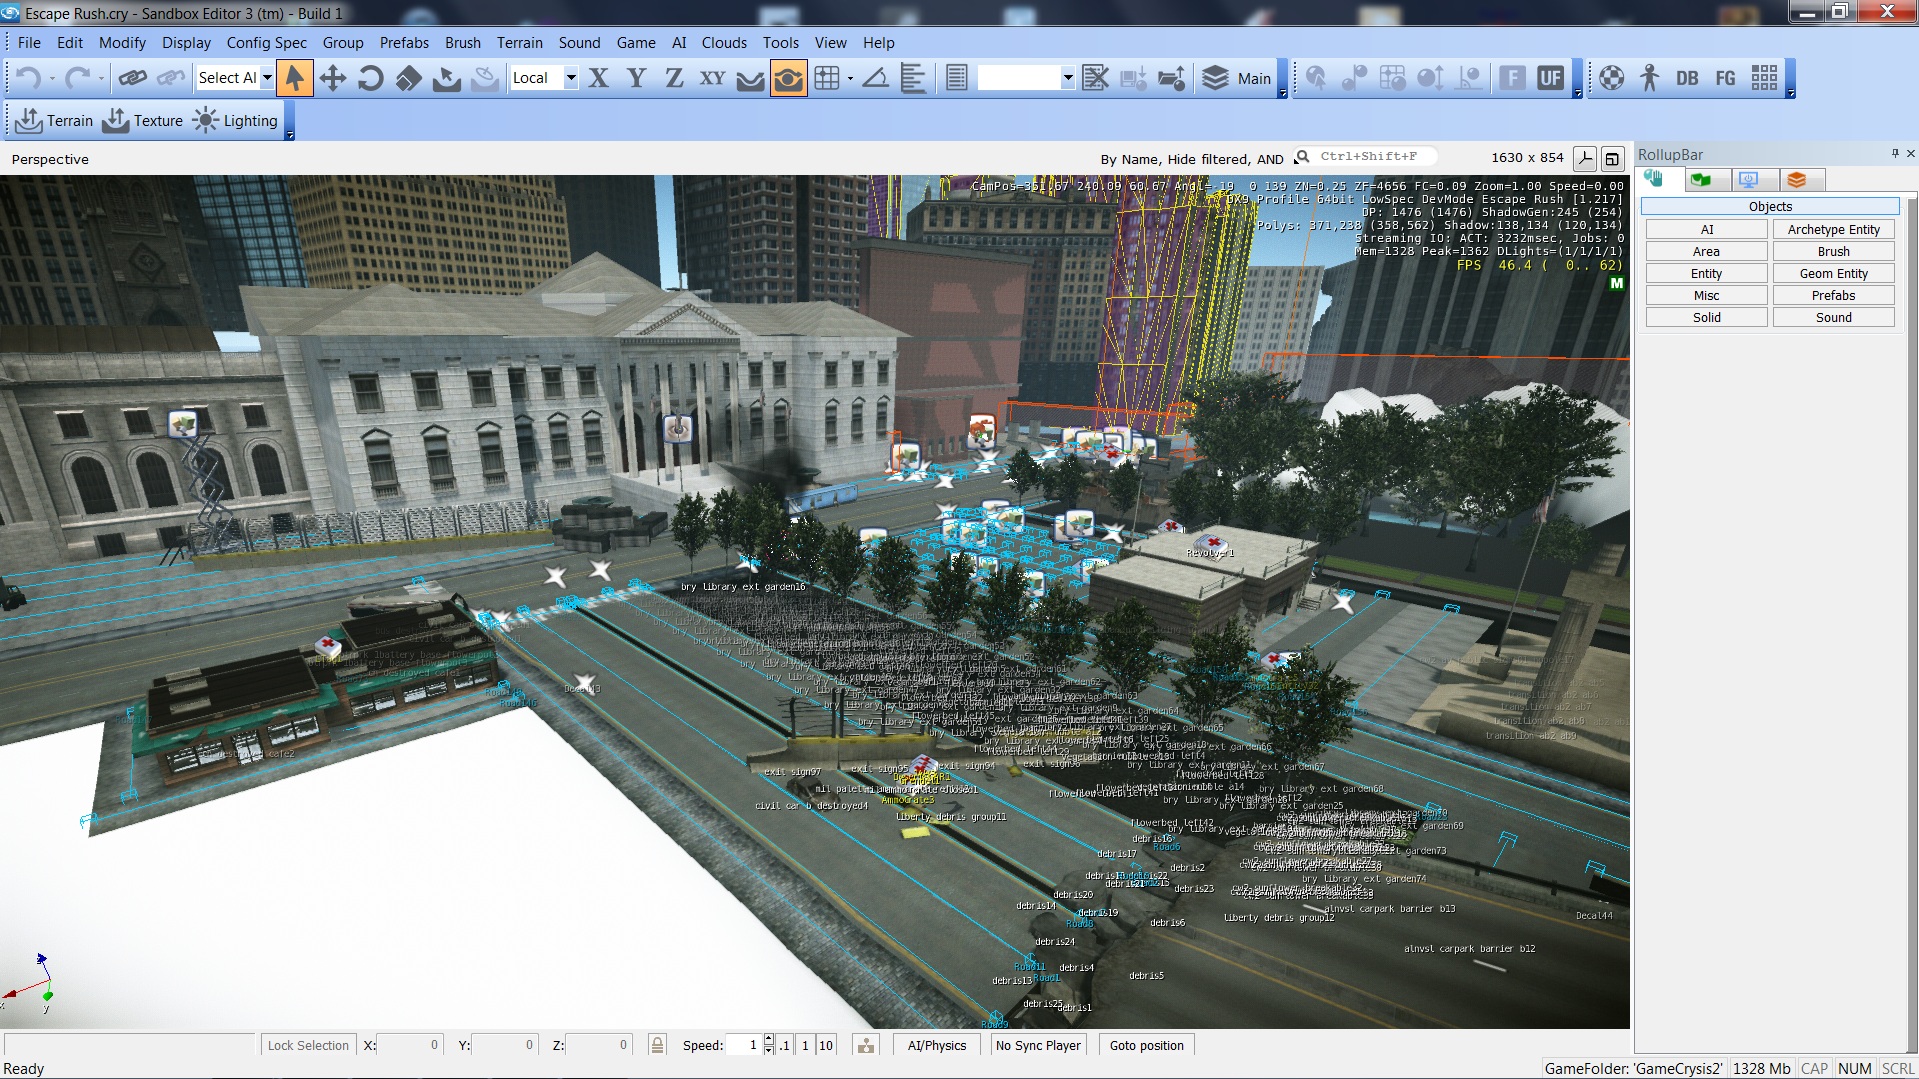This screenshot has height=1079, width=1919.
Task: Click the Speed value input field
Action: pyautogui.click(x=743, y=1045)
